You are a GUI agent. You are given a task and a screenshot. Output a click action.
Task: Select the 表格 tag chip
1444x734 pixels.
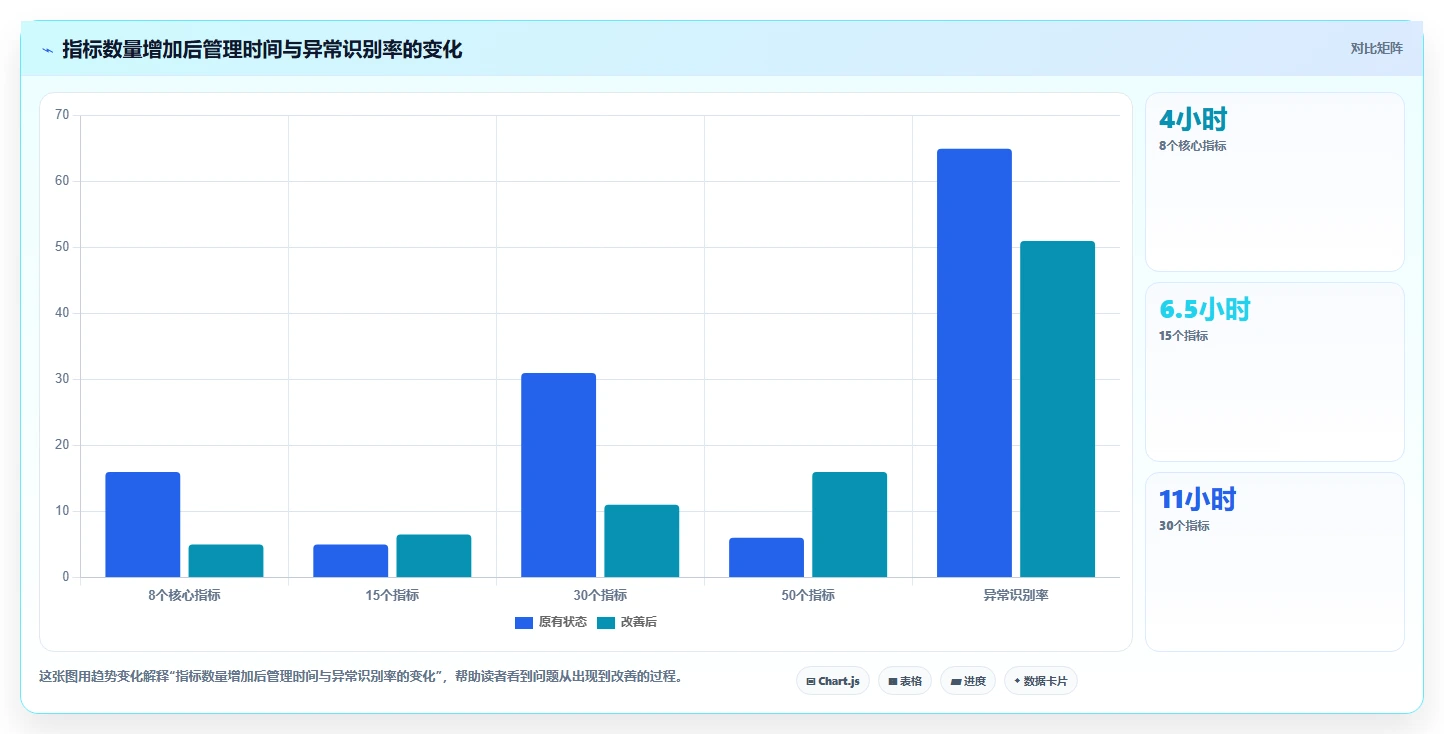pos(905,681)
